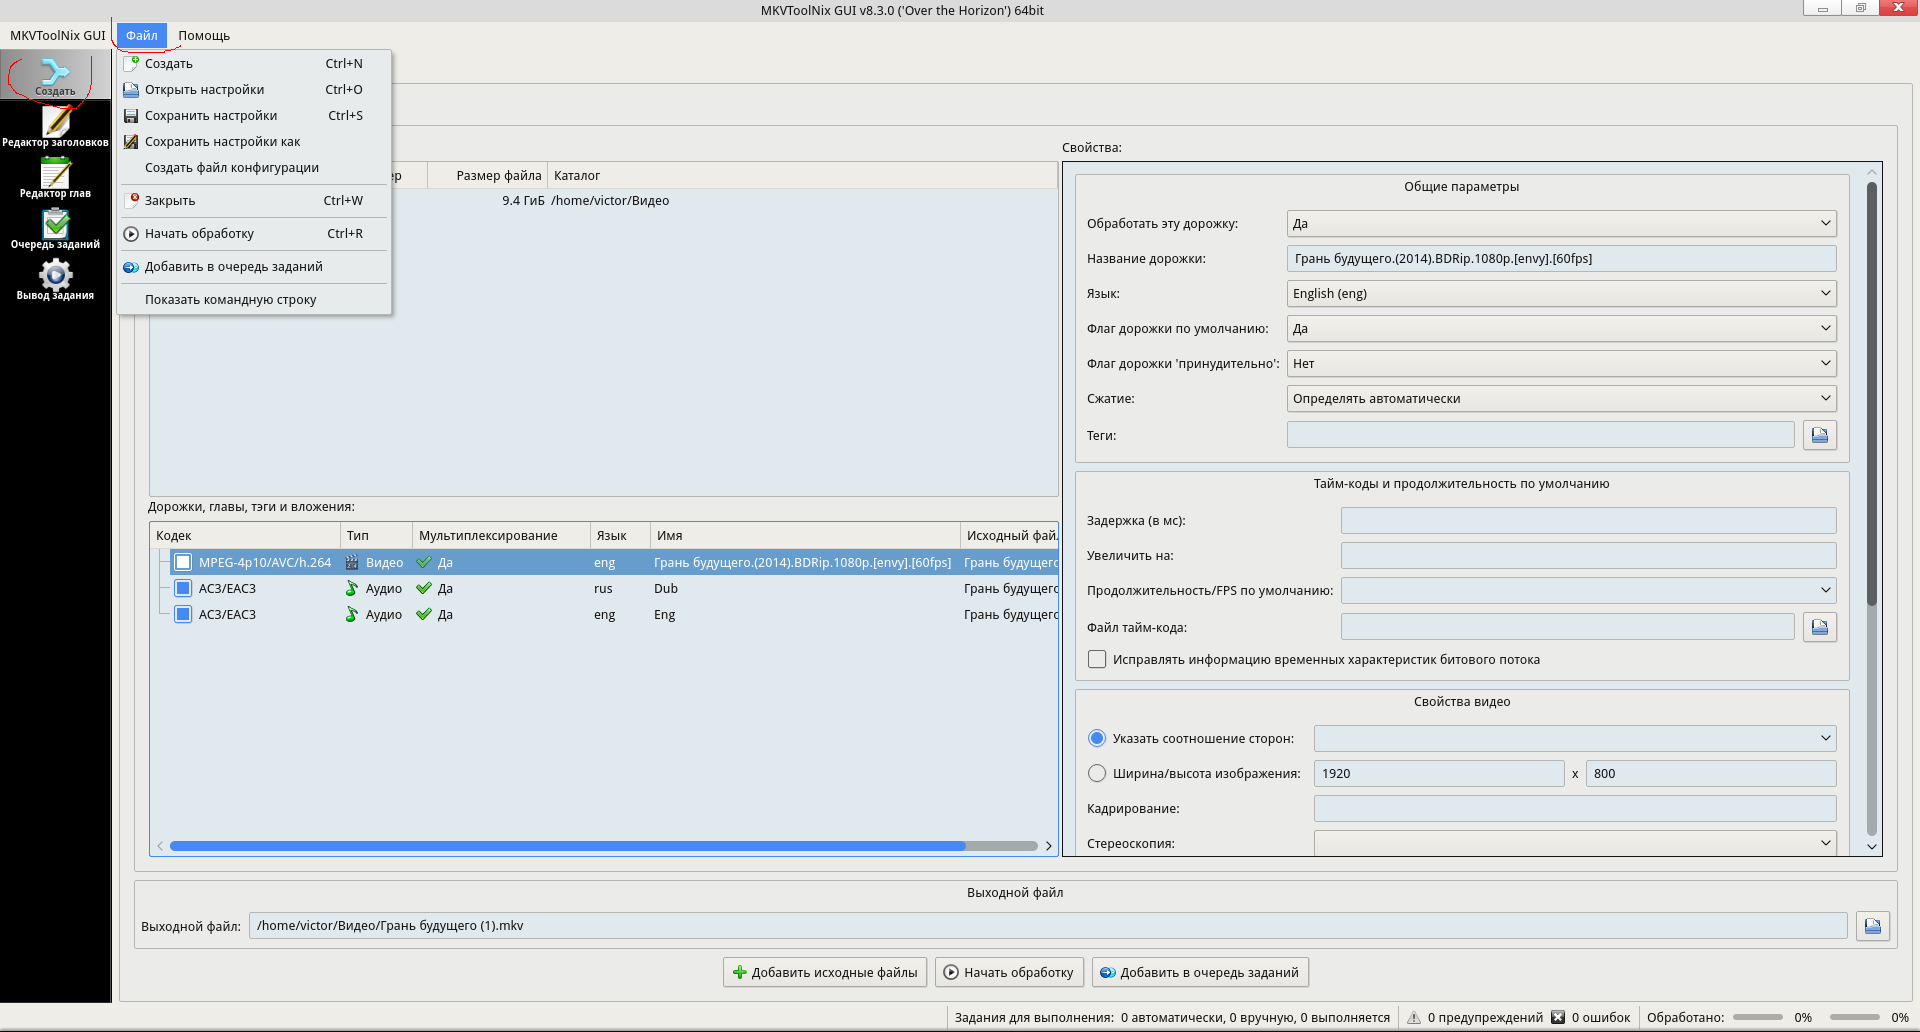
Task: Expand the Язык language dropdown
Action: coord(1560,294)
